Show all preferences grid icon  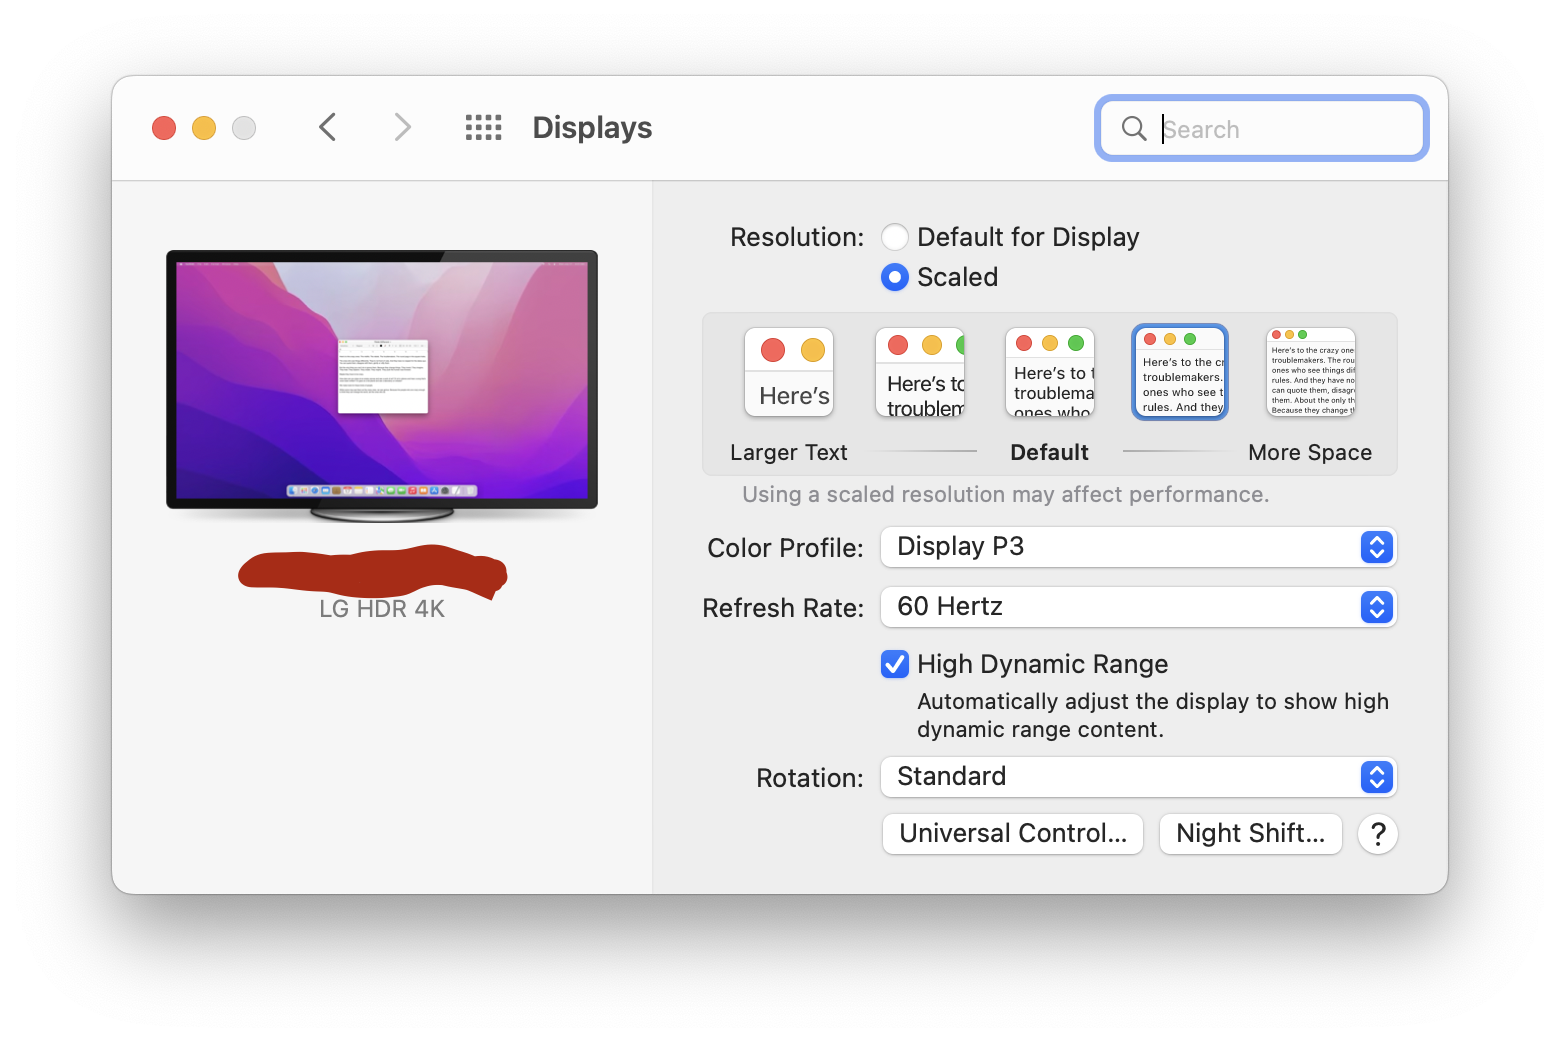click(484, 128)
